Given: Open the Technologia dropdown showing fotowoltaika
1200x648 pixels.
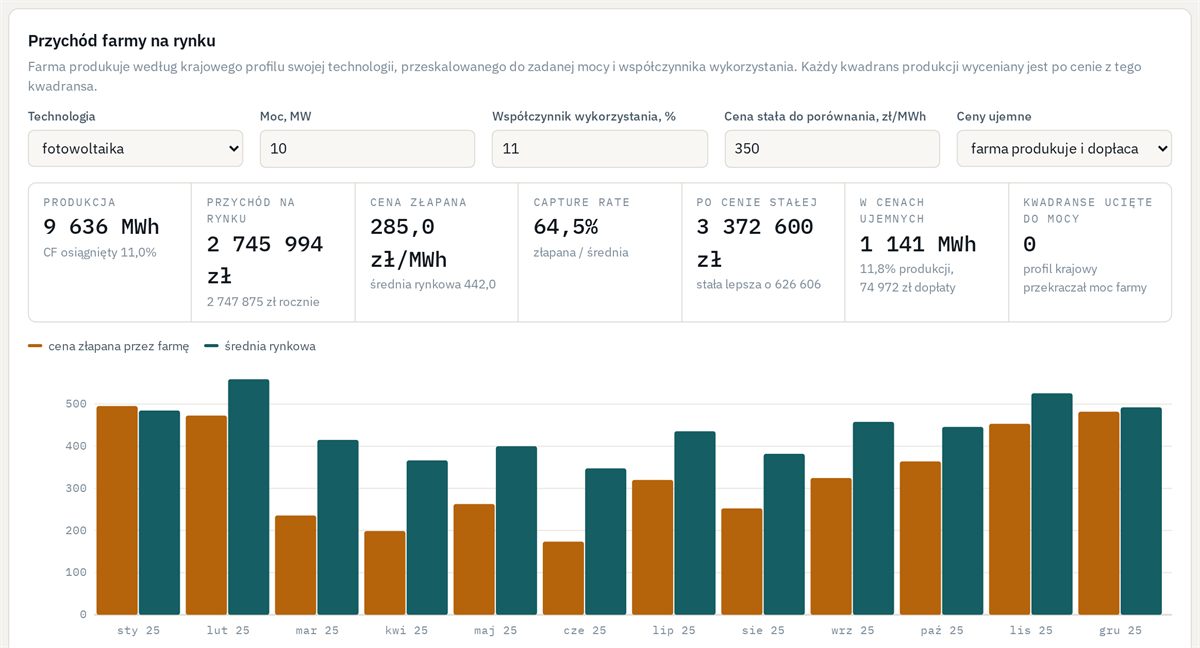Looking at the screenshot, I should point(135,148).
